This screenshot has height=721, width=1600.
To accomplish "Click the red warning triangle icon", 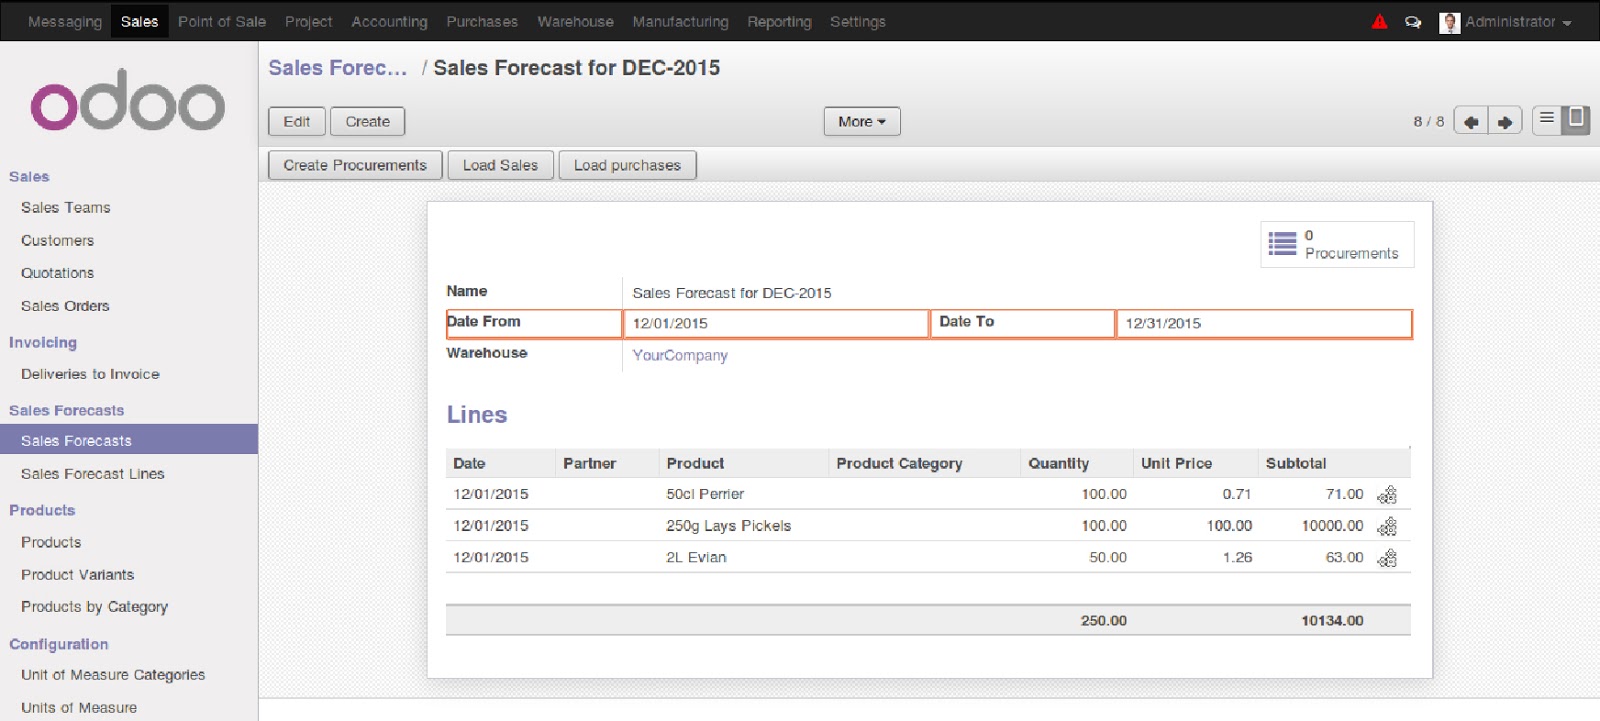I will [x=1380, y=21].
